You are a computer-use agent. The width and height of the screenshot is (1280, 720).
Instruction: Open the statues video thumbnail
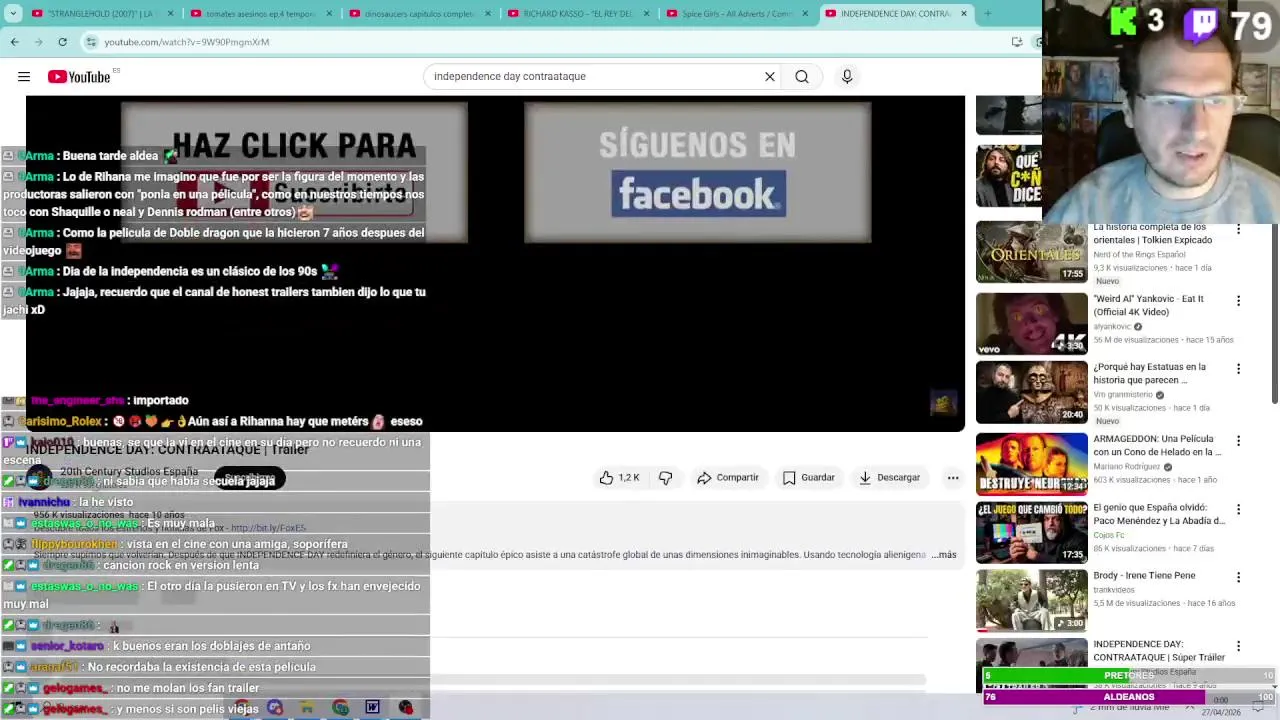point(1031,393)
